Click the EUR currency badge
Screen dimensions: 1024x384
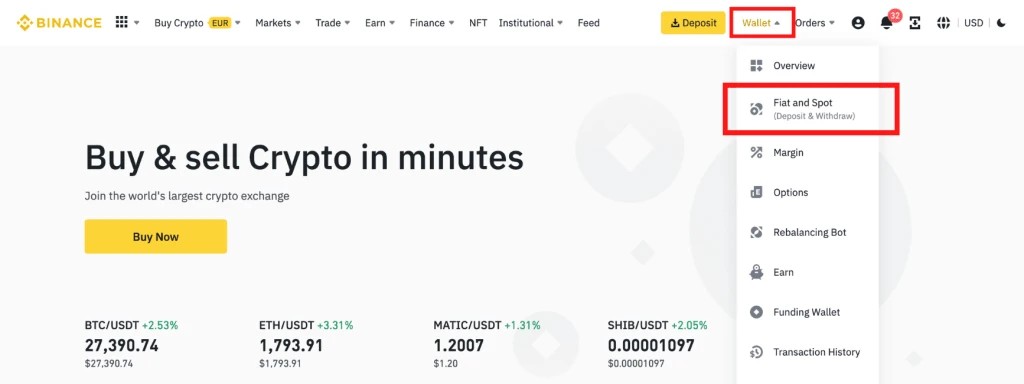(x=220, y=23)
